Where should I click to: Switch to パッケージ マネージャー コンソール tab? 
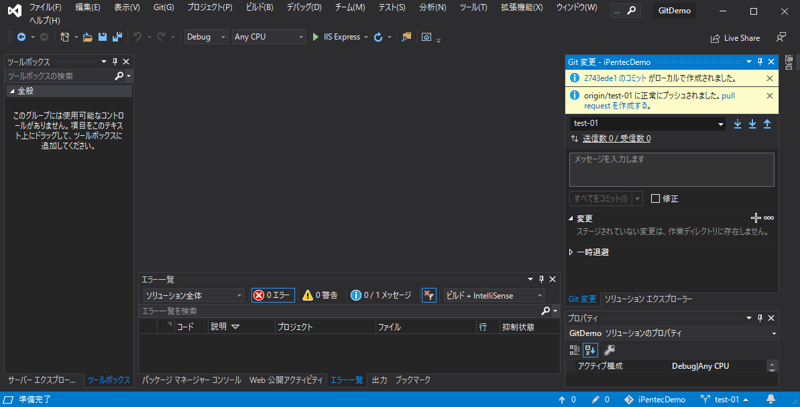[x=191, y=380]
